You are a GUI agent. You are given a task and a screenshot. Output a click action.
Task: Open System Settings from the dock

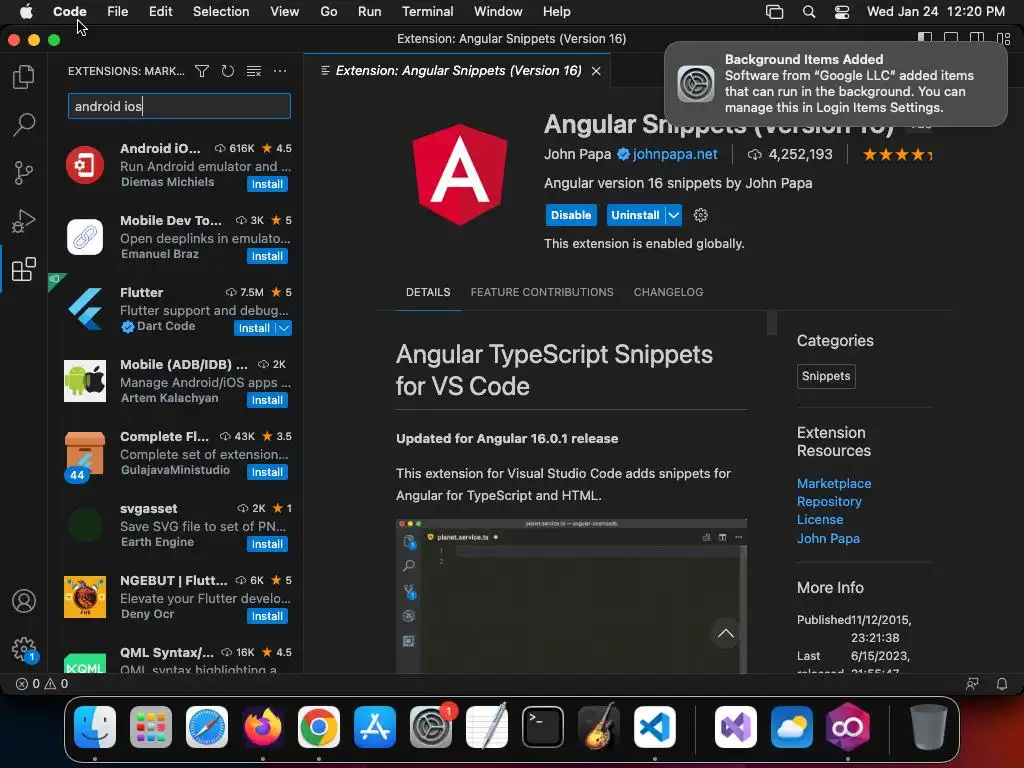pos(431,727)
